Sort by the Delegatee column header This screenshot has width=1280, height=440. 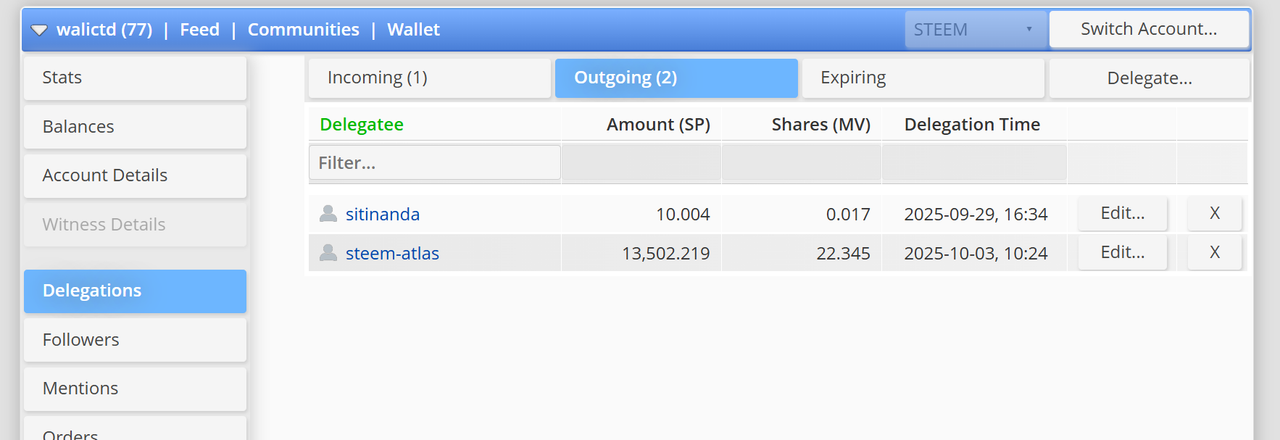361,125
